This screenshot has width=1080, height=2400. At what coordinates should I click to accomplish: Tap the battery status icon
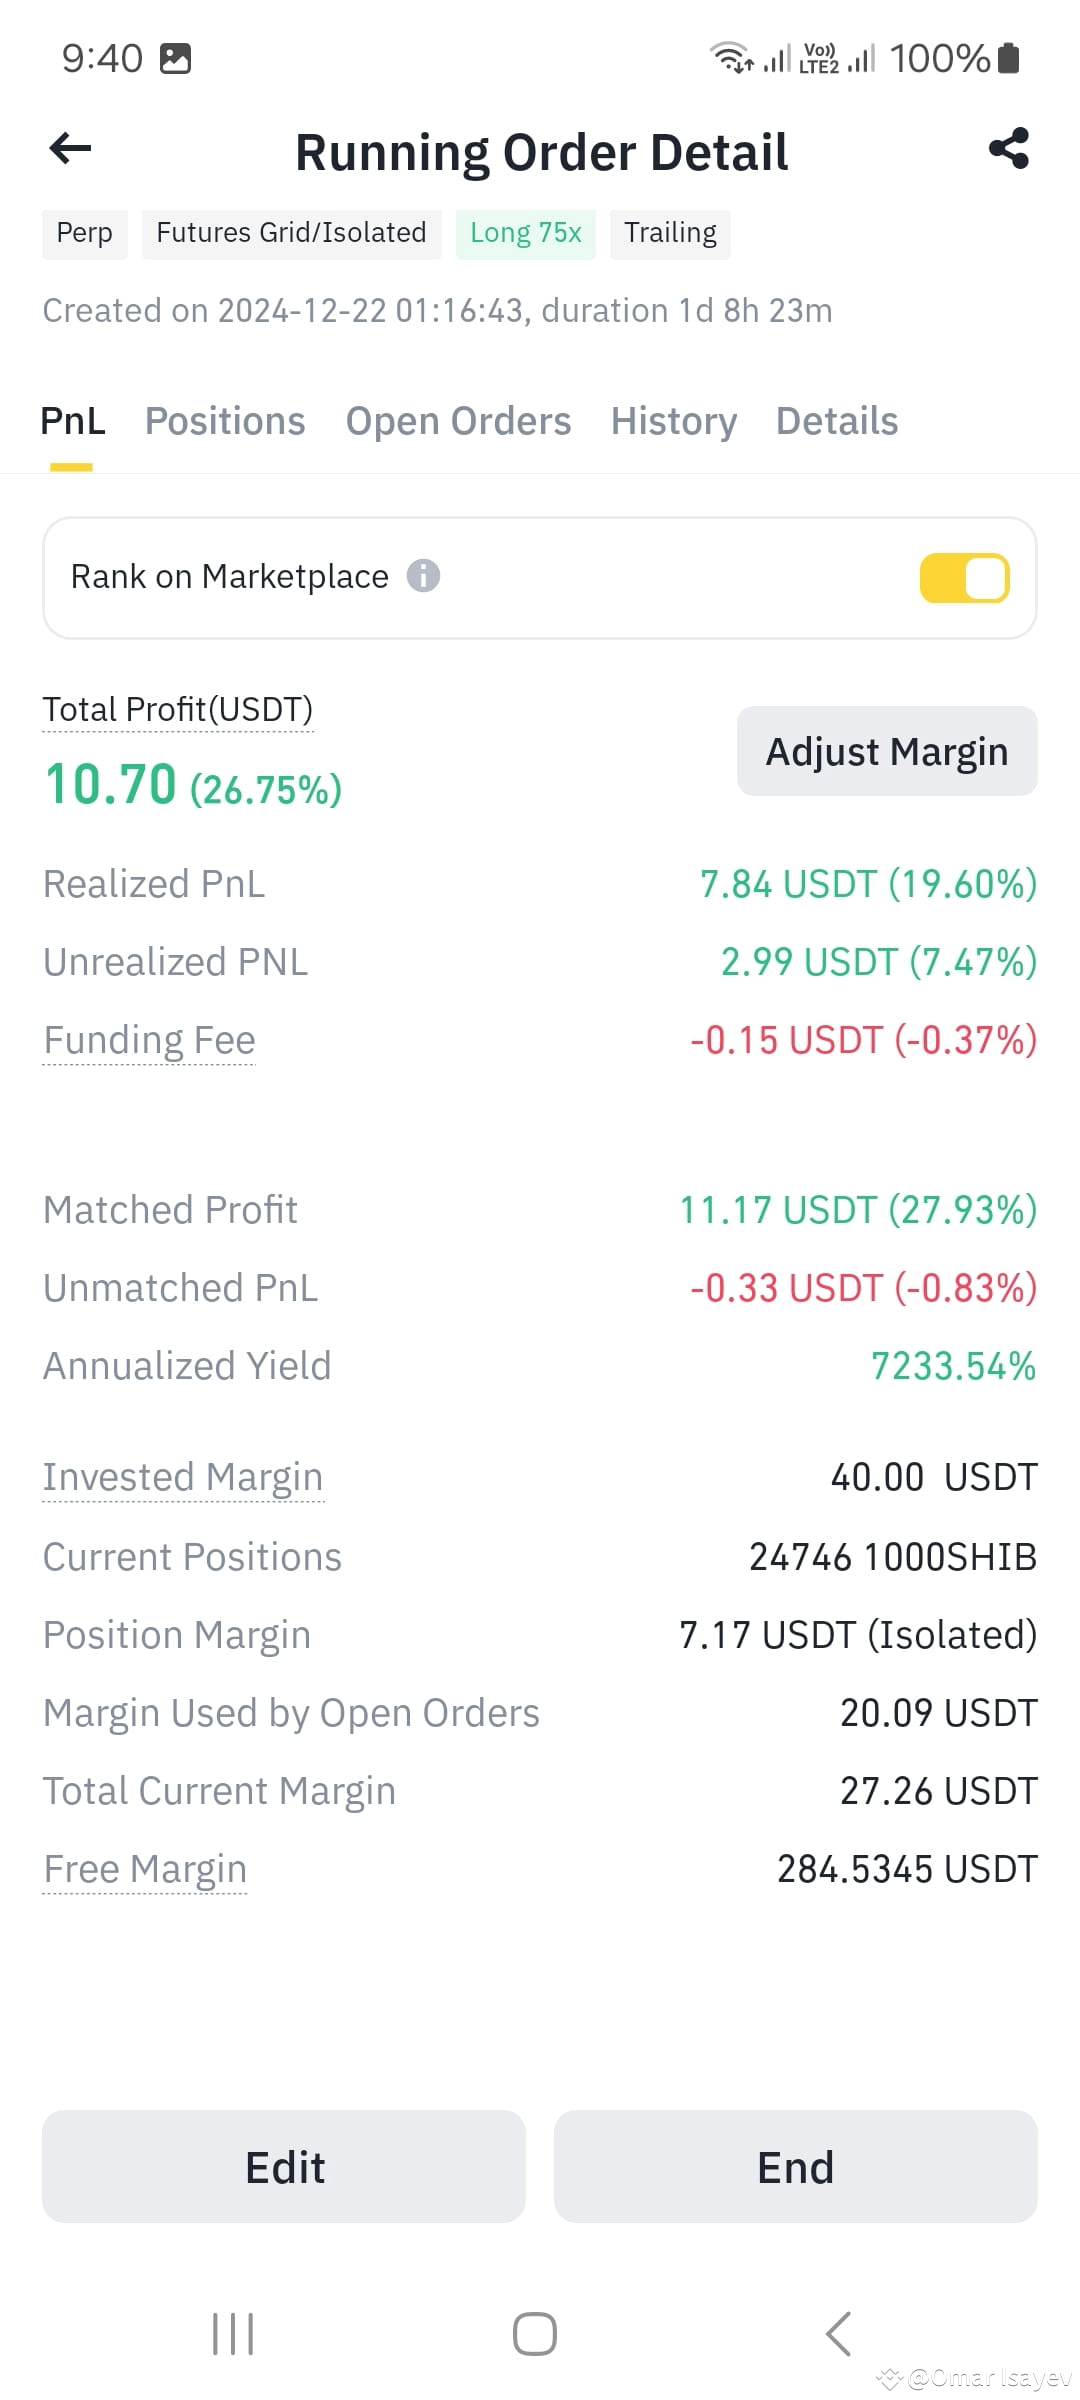[1009, 58]
